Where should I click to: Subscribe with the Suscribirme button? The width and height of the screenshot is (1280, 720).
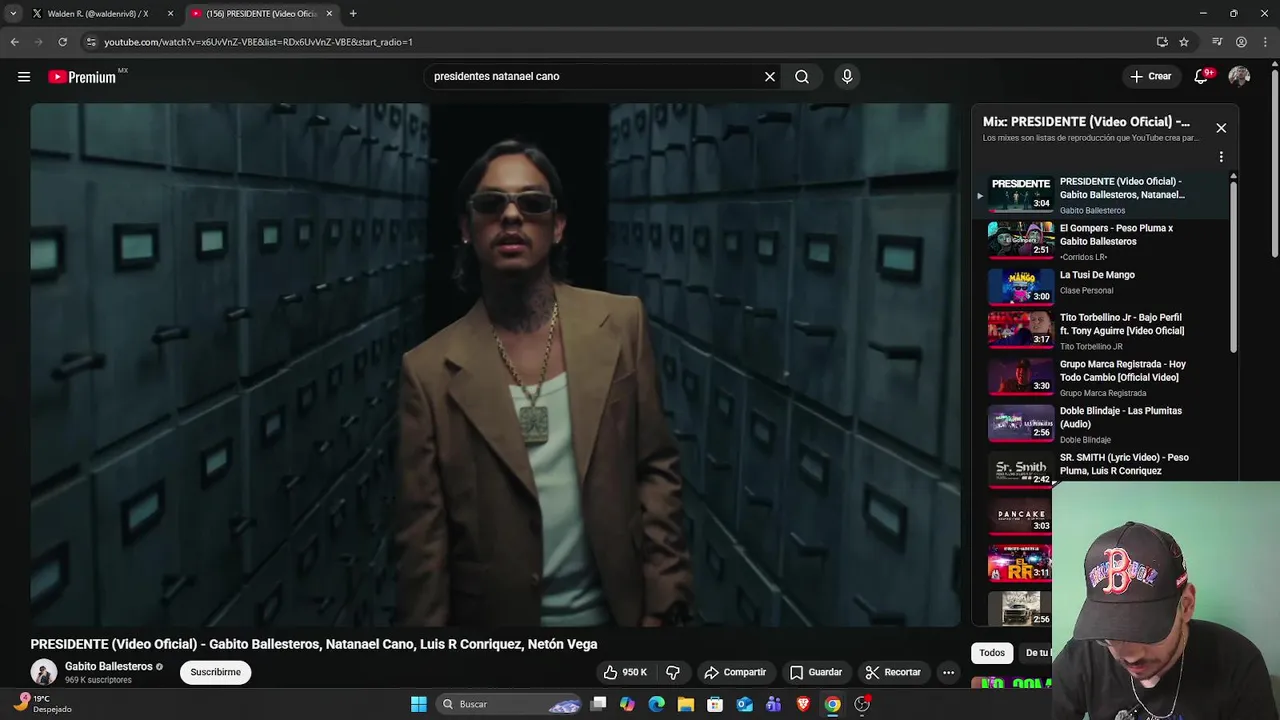click(216, 672)
